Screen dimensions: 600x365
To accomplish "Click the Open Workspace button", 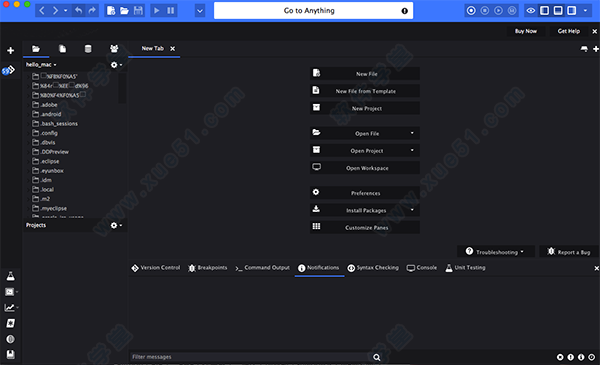I will [x=365, y=168].
